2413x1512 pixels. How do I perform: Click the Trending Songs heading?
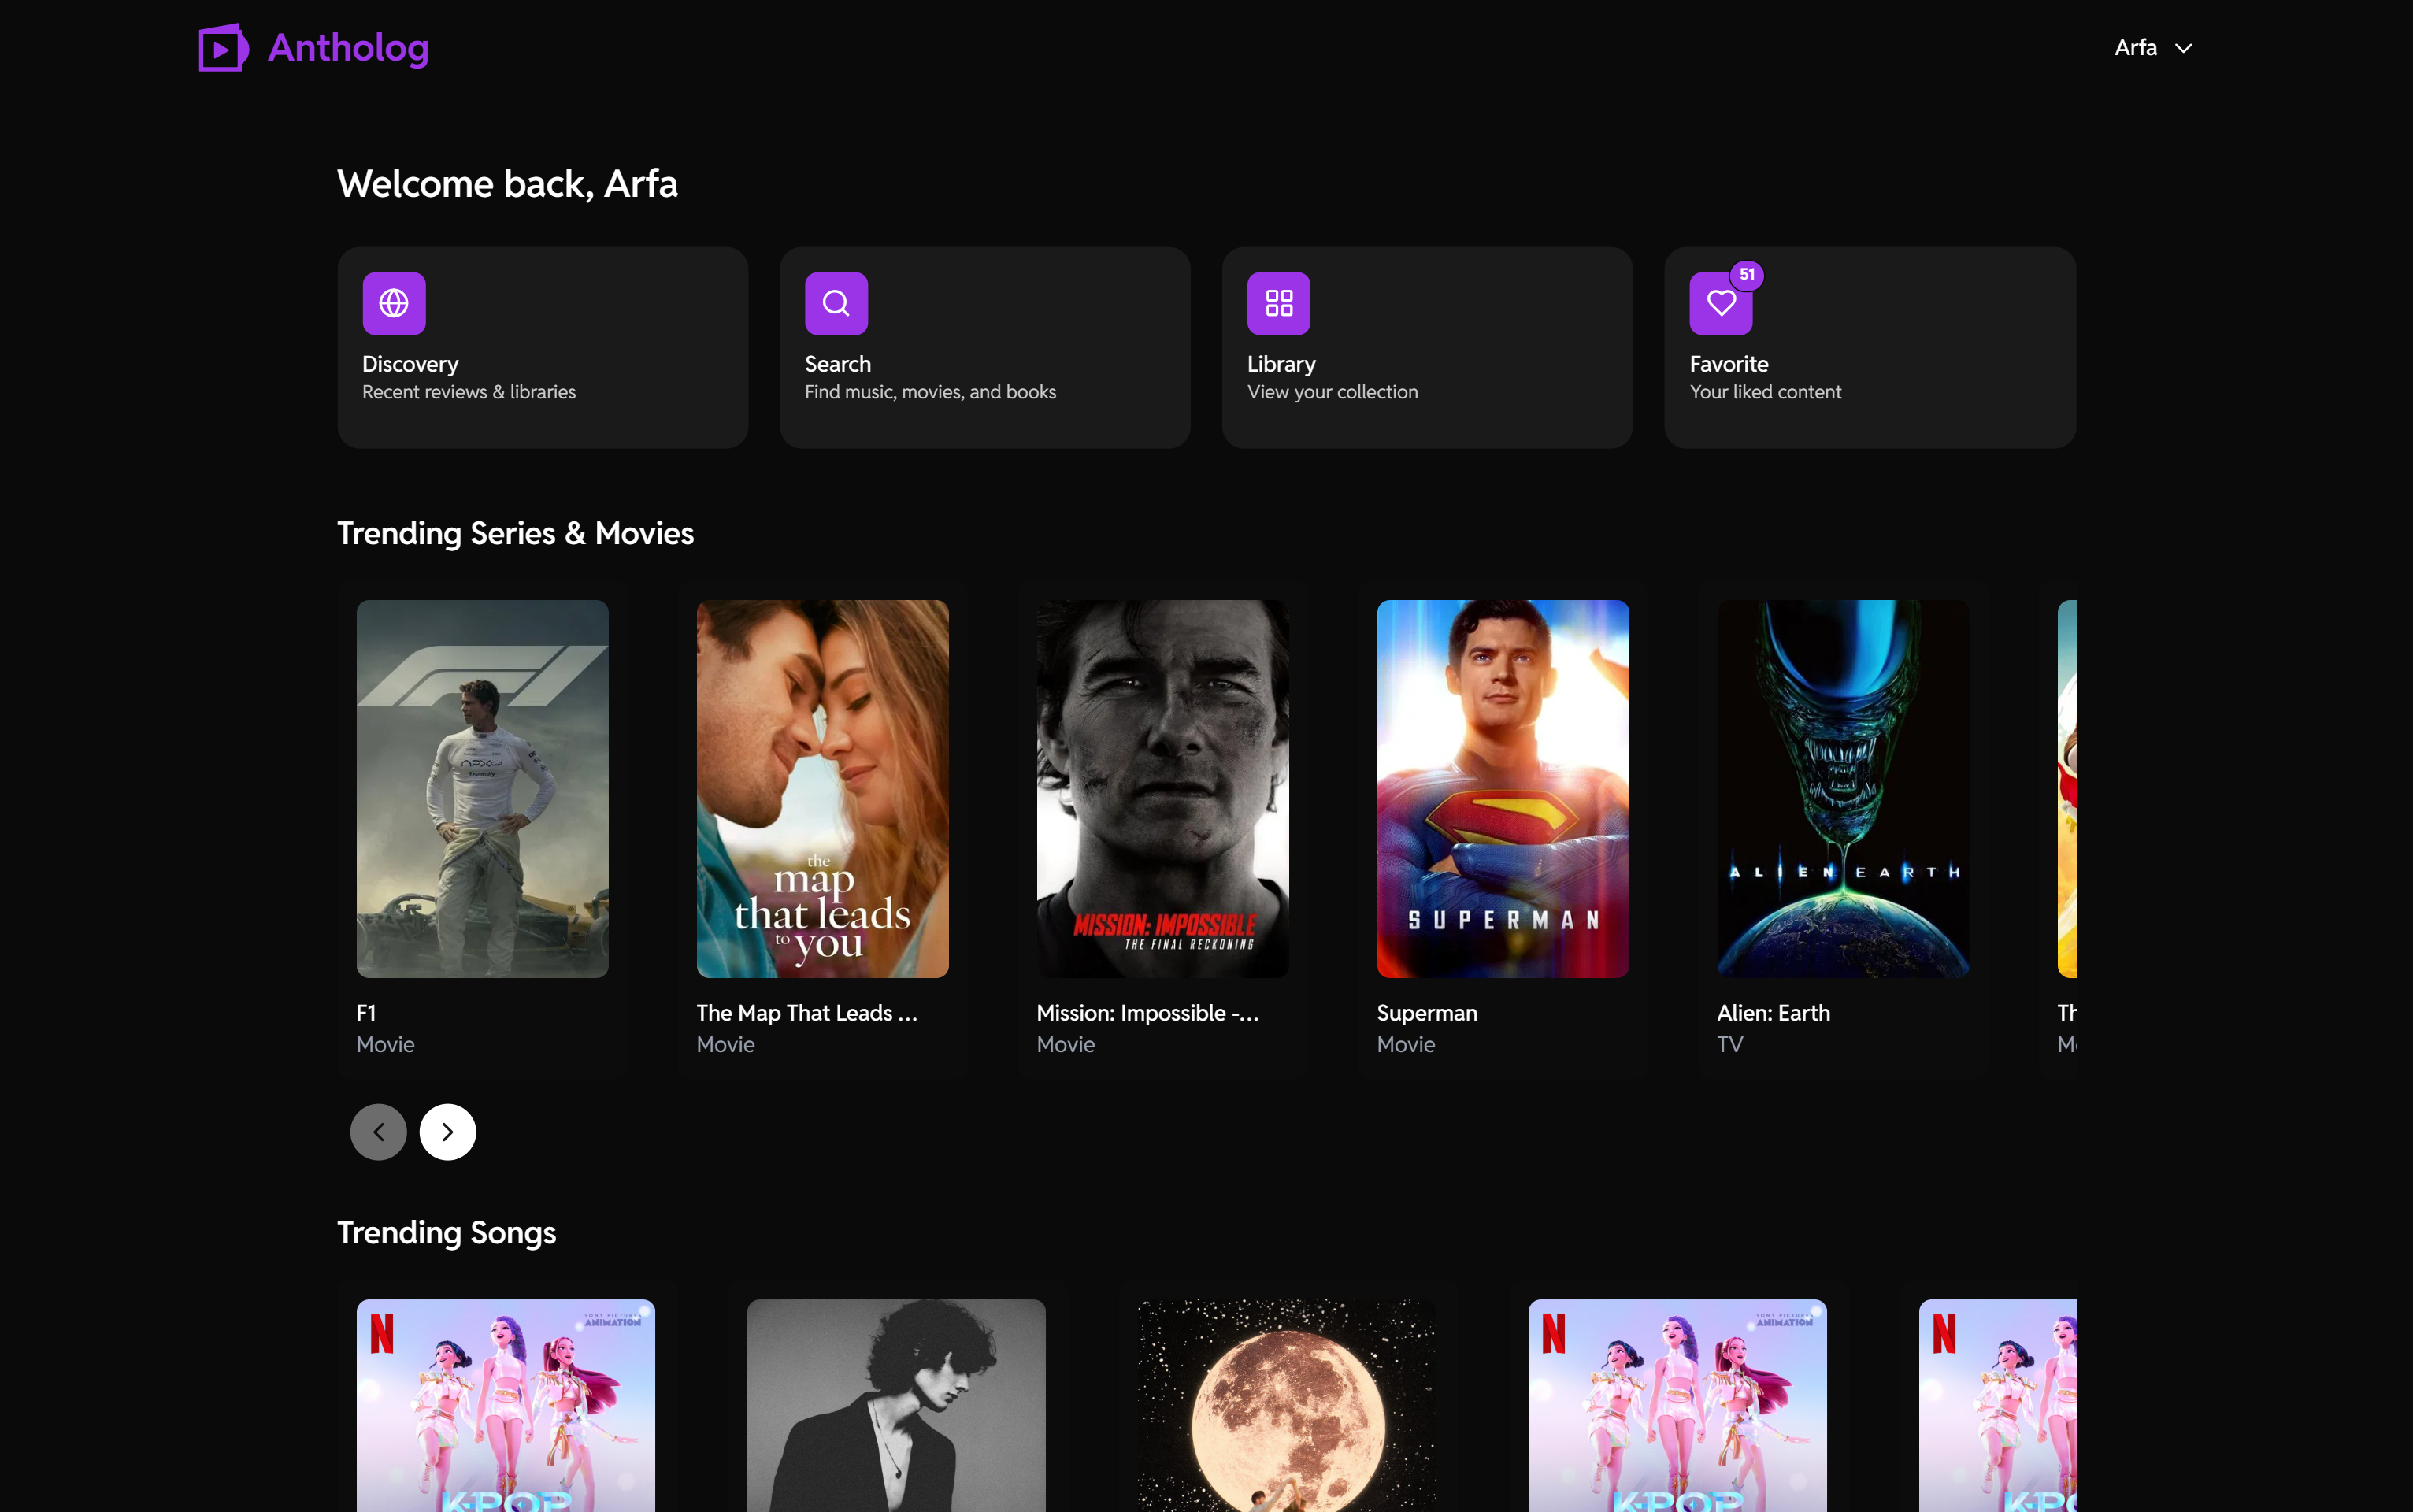[x=446, y=1233]
